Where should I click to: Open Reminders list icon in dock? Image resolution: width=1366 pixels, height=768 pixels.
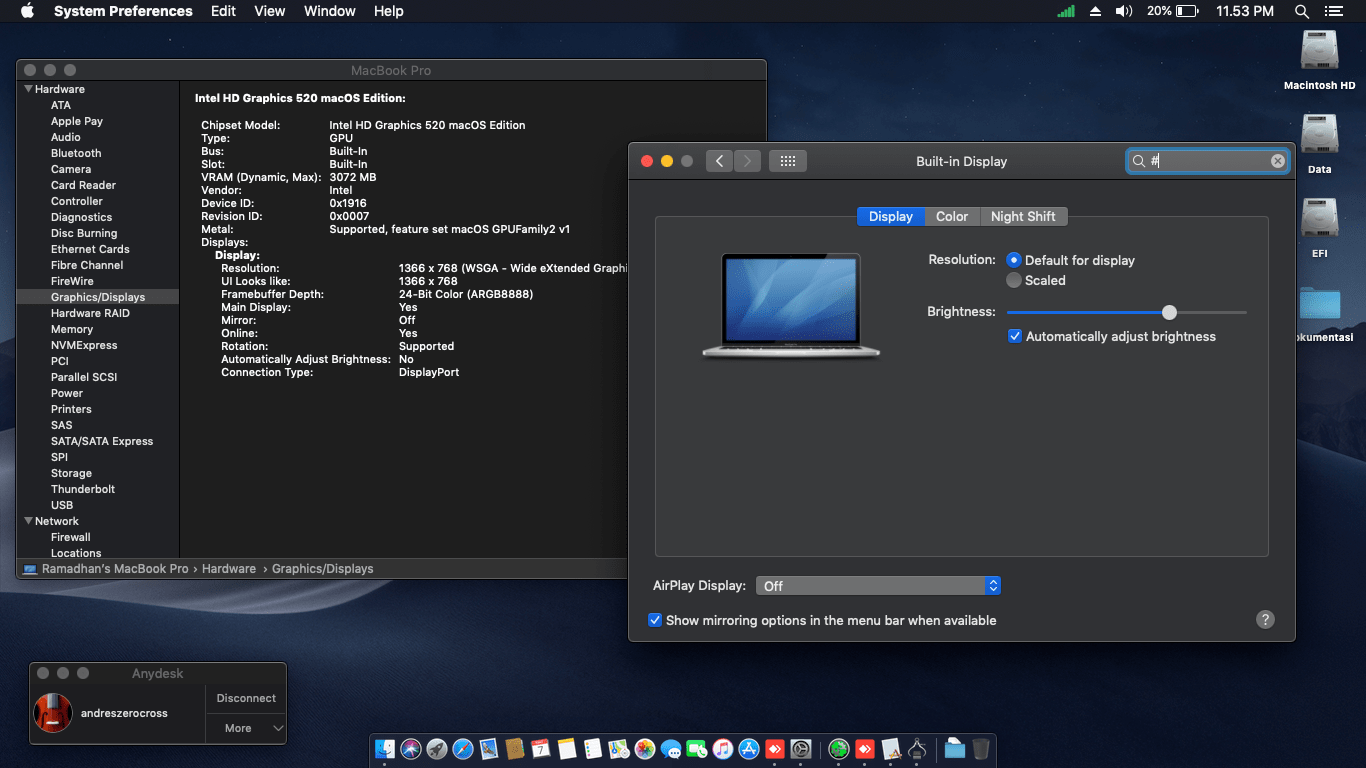tap(593, 749)
